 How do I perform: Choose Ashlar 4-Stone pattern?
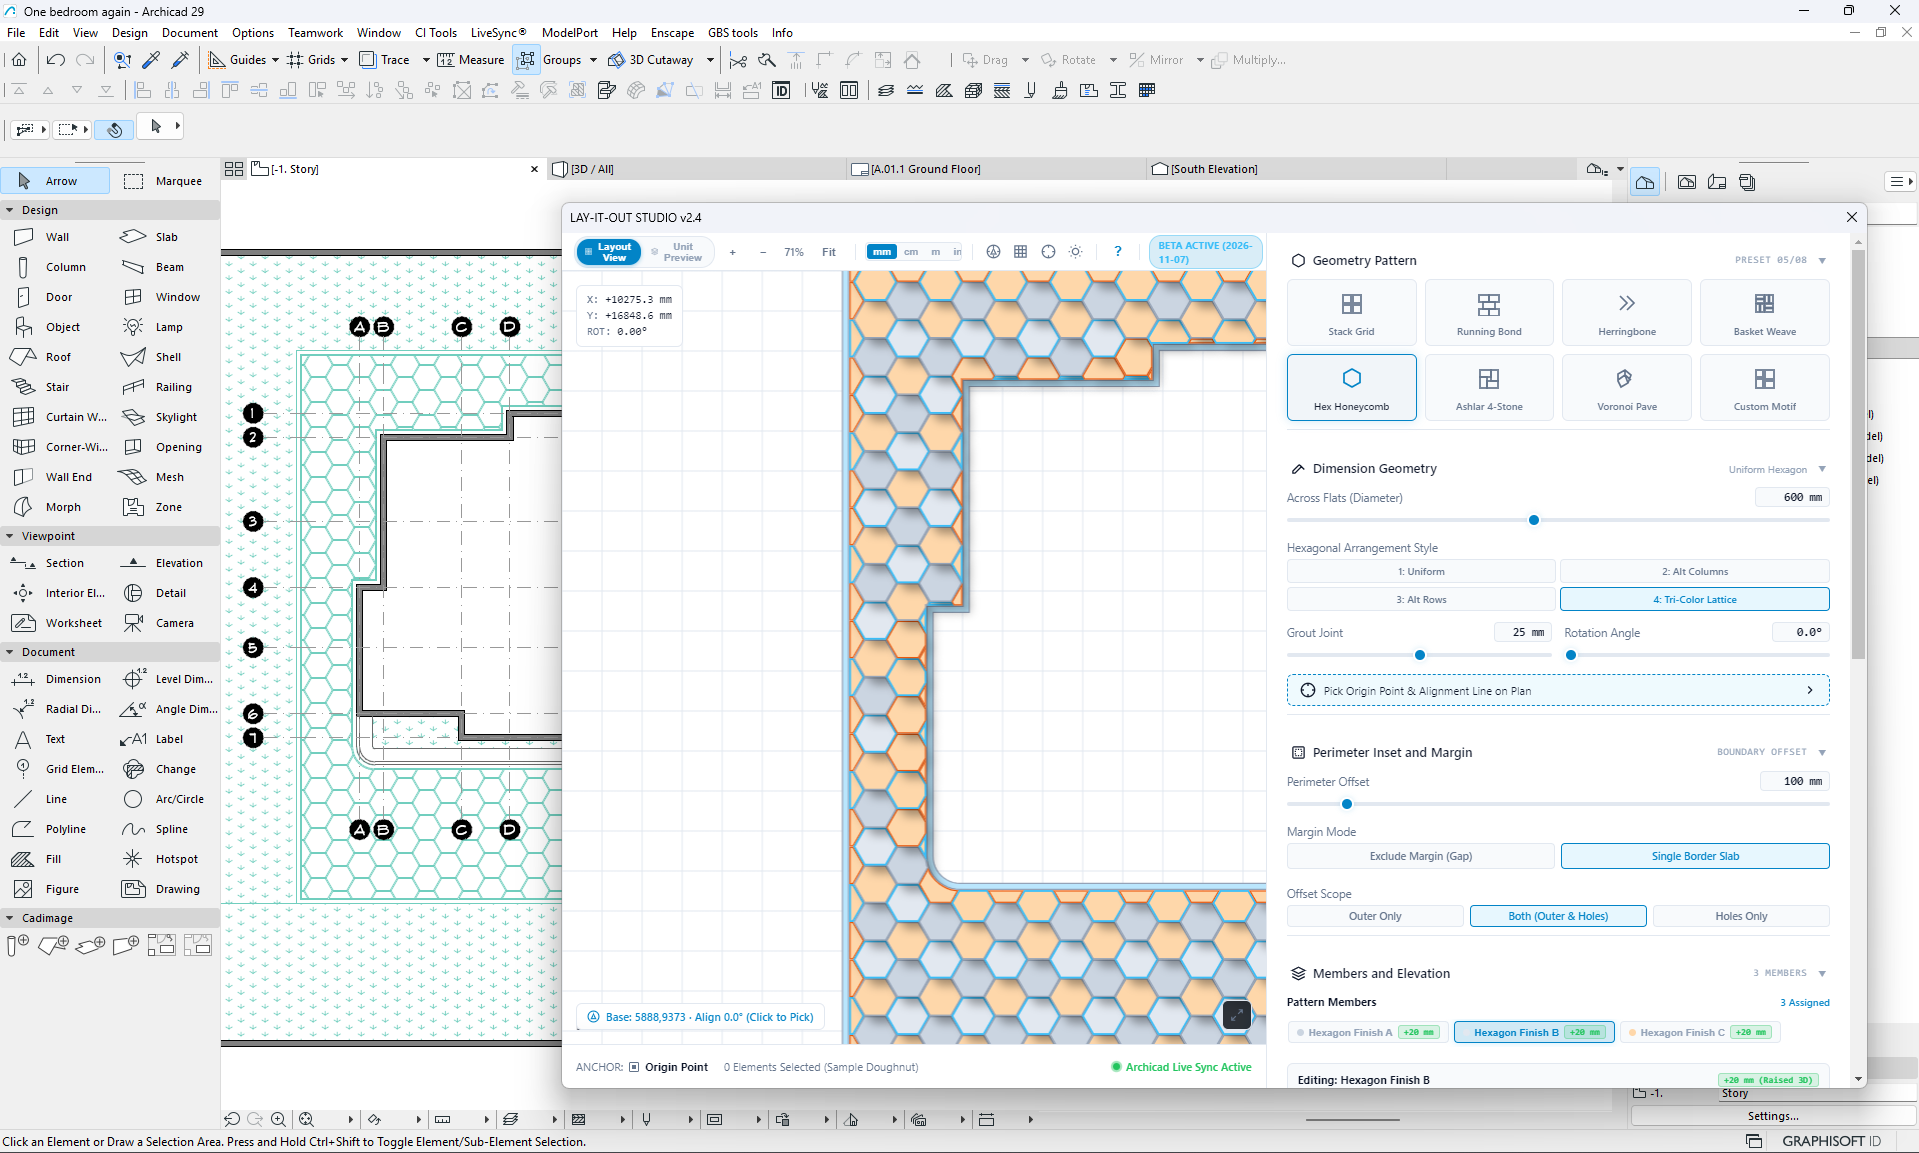click(1489, 388)
